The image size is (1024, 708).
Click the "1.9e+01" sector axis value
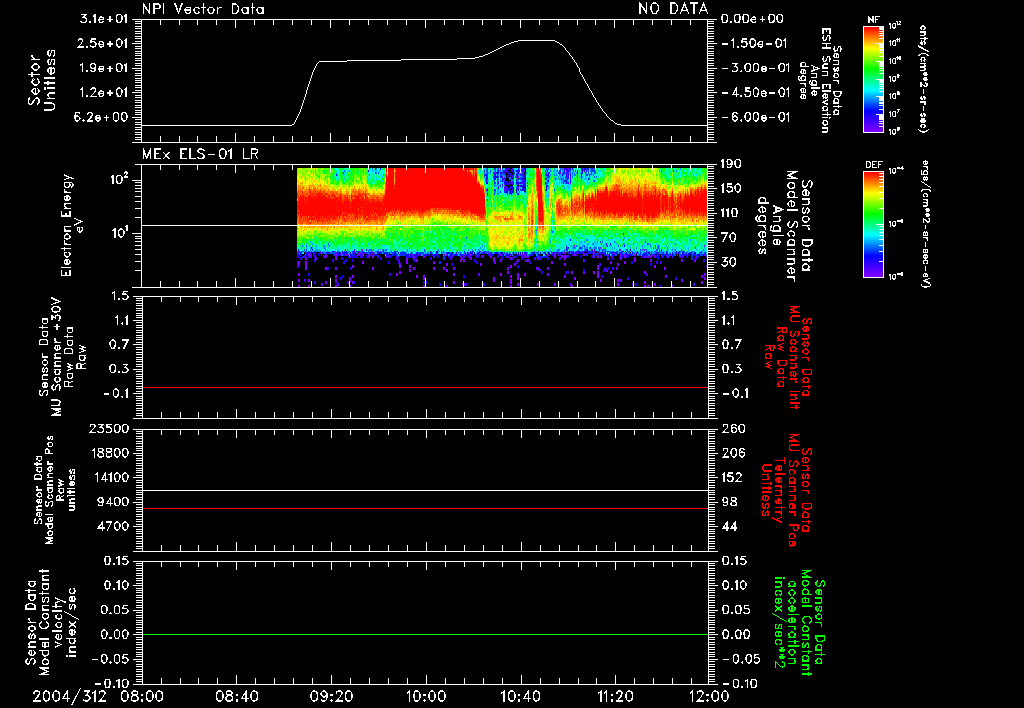tap(104, 68)
